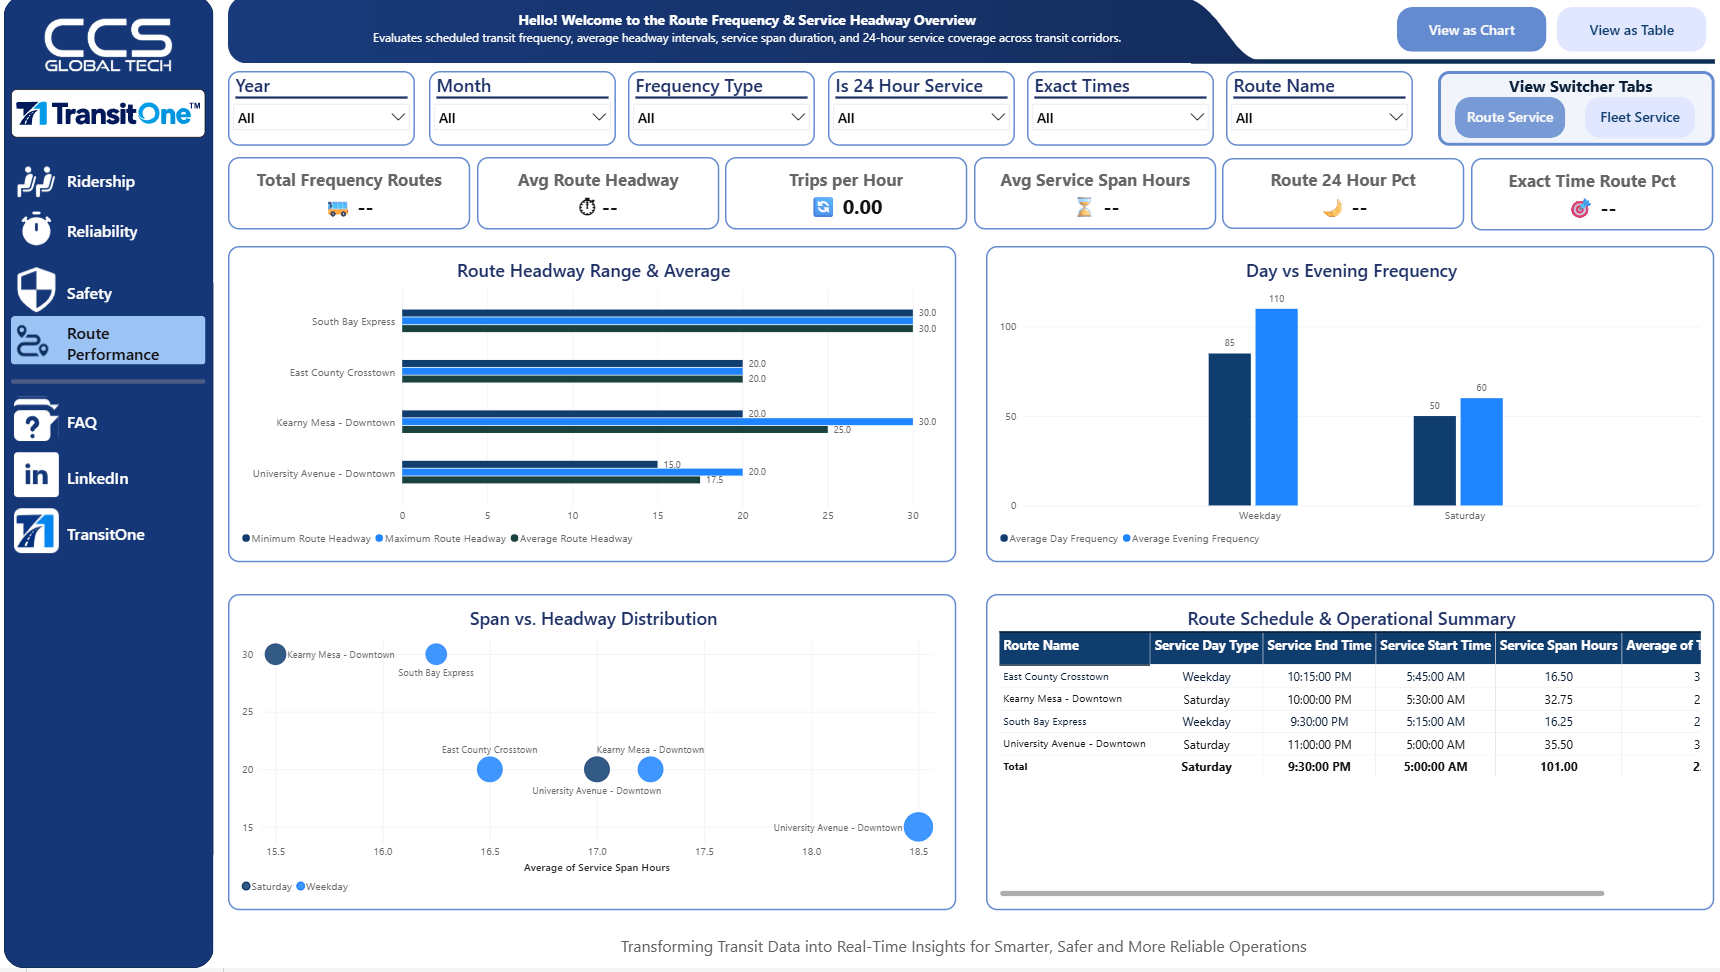Screen dimensions: 1720x972
Task: Open the LinkedIn link label
Action: click(97, 478)
